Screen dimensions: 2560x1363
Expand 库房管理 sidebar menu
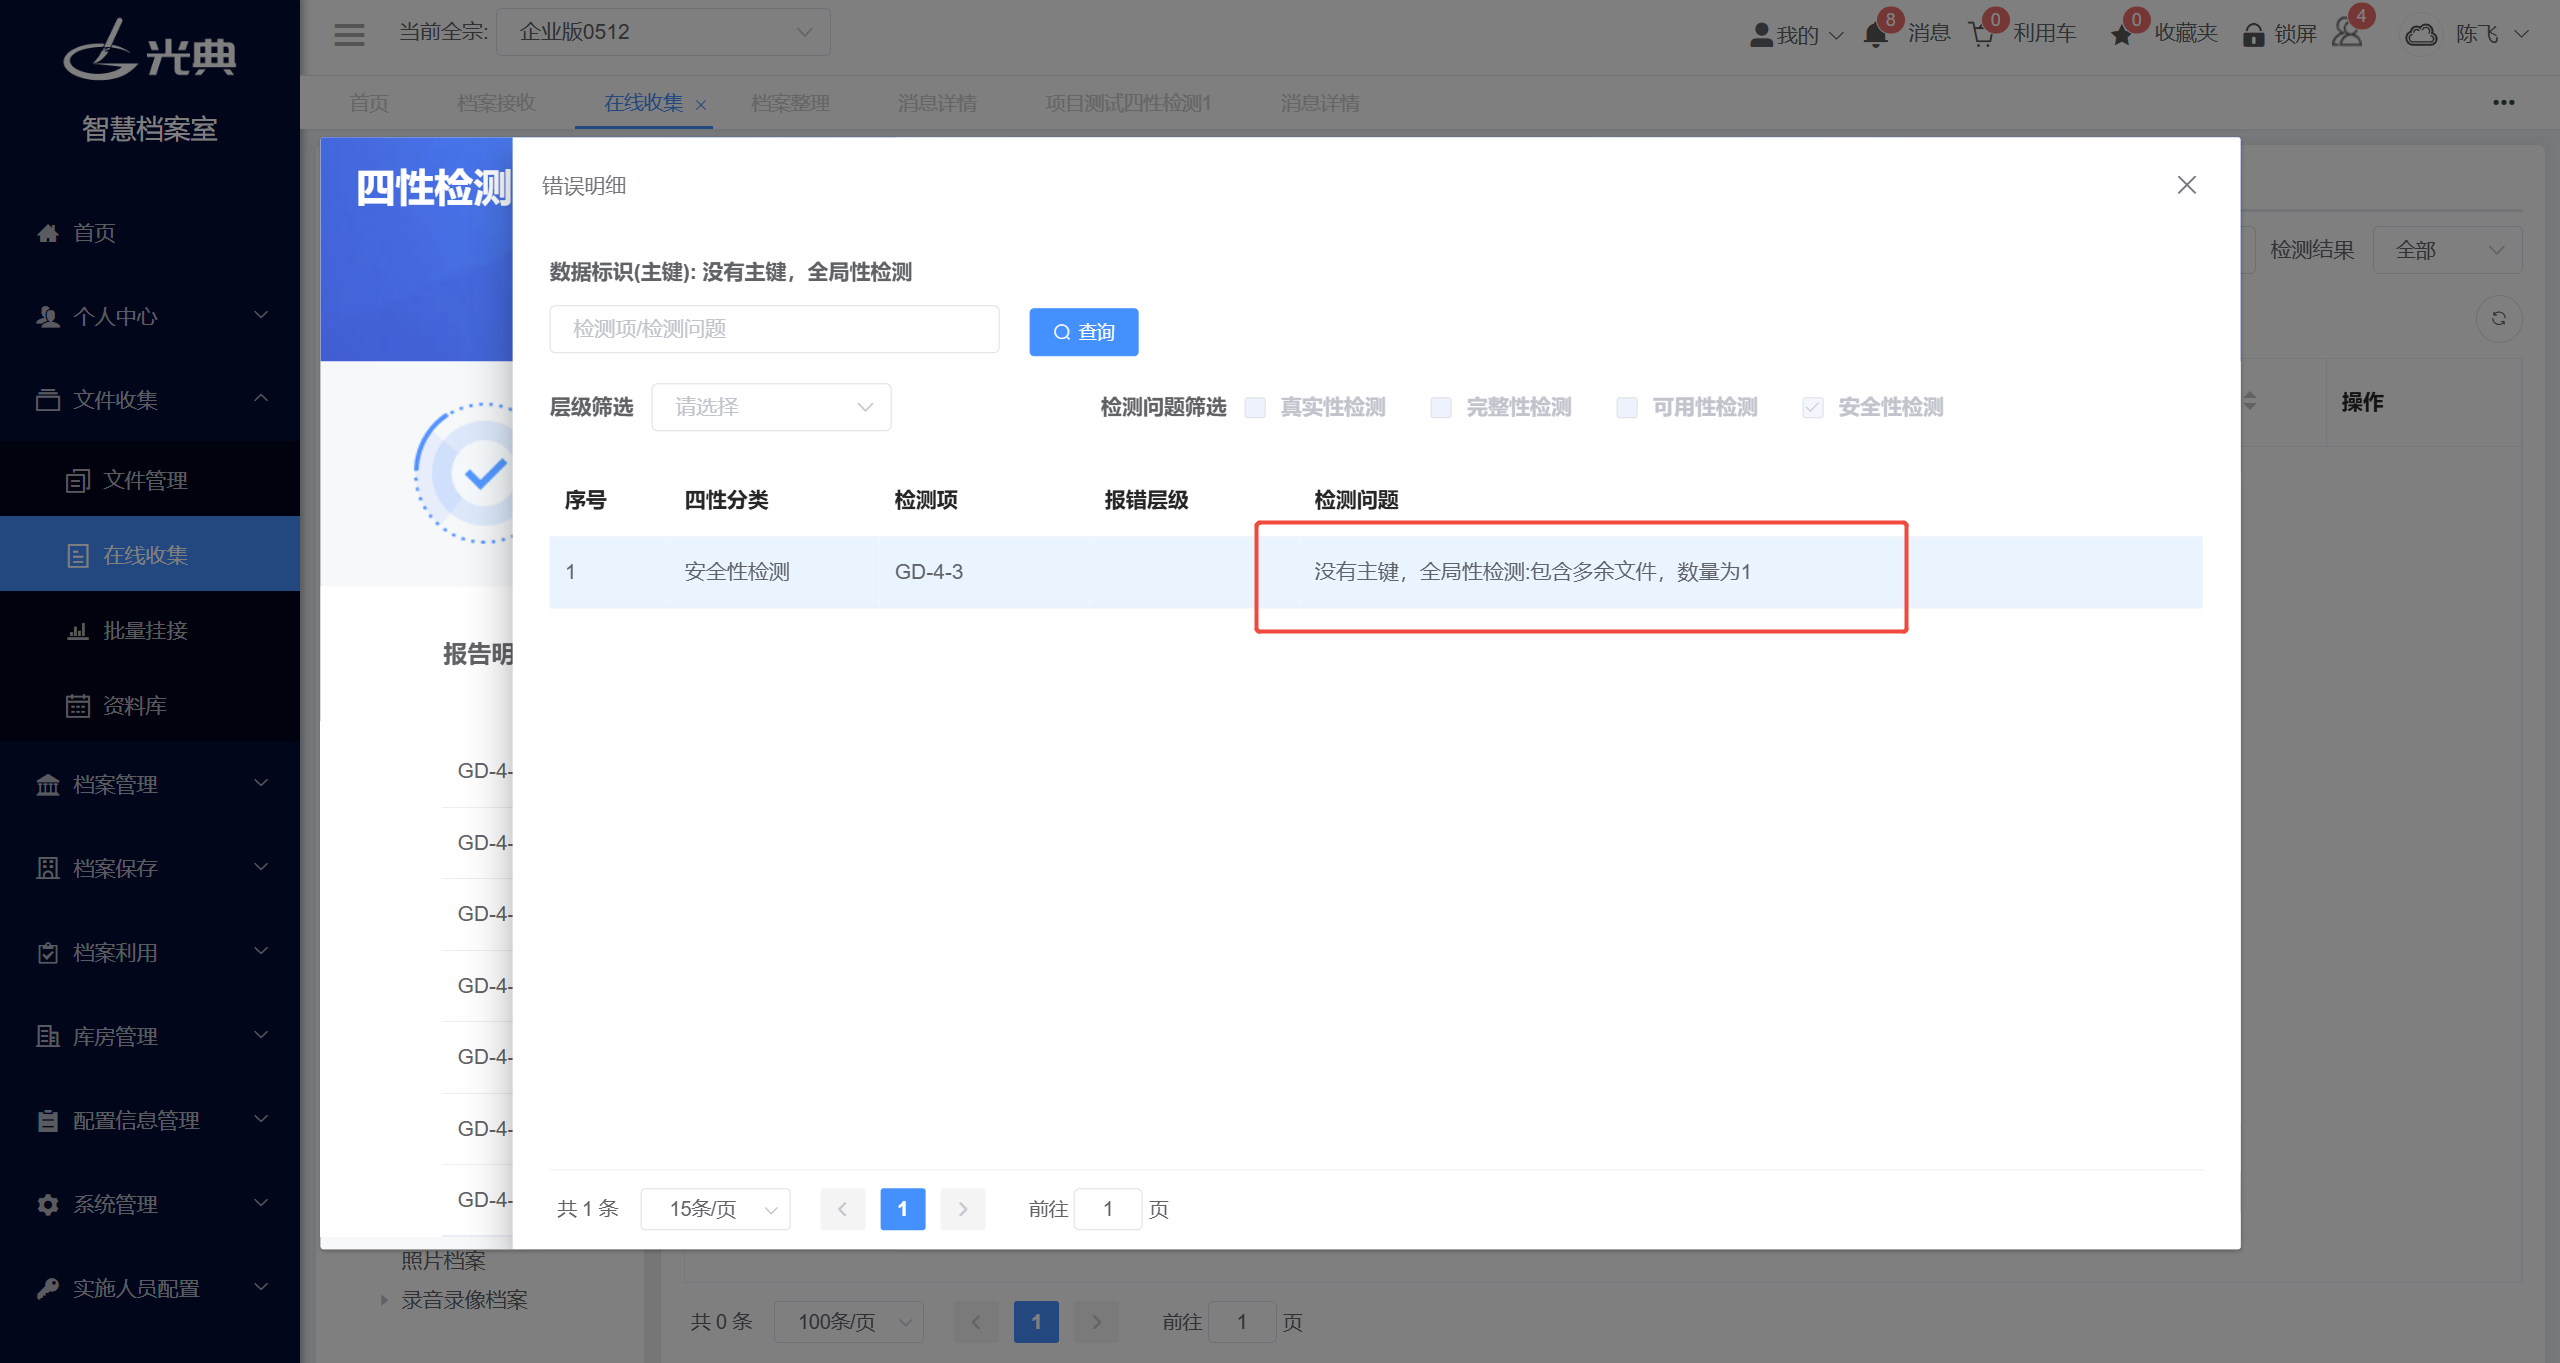150,1036
